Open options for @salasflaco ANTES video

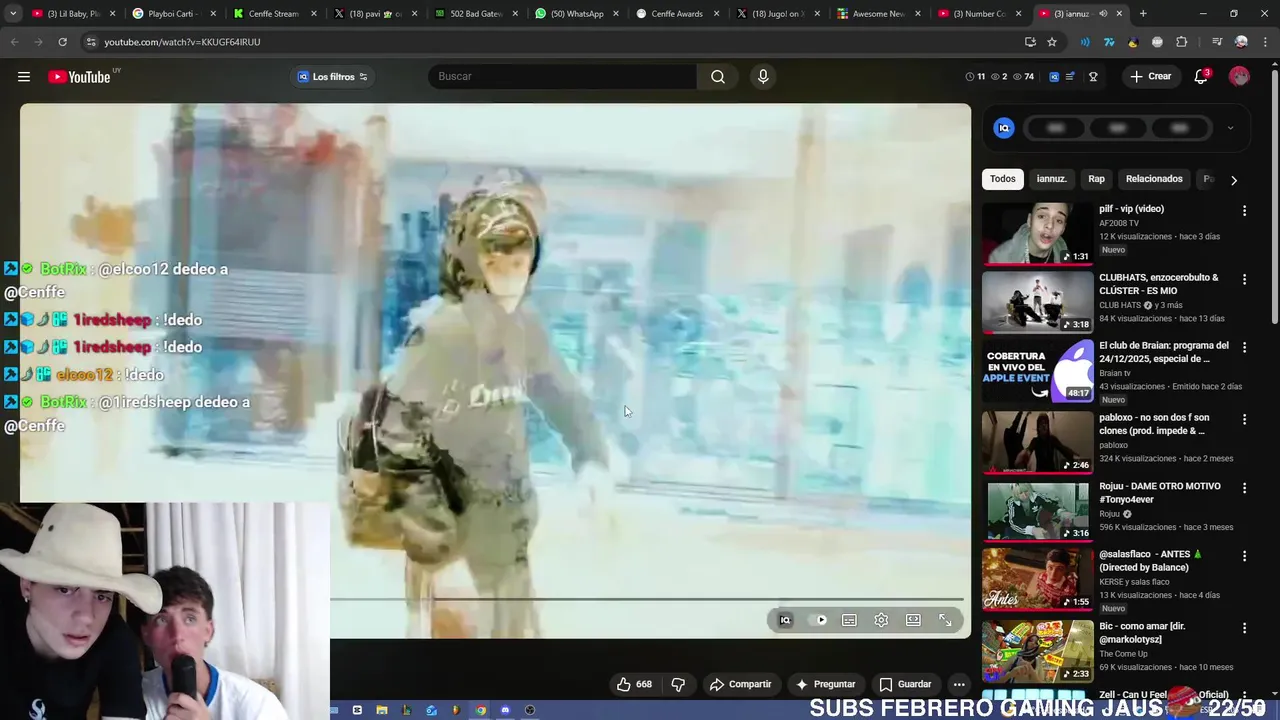click(1244, 555)
